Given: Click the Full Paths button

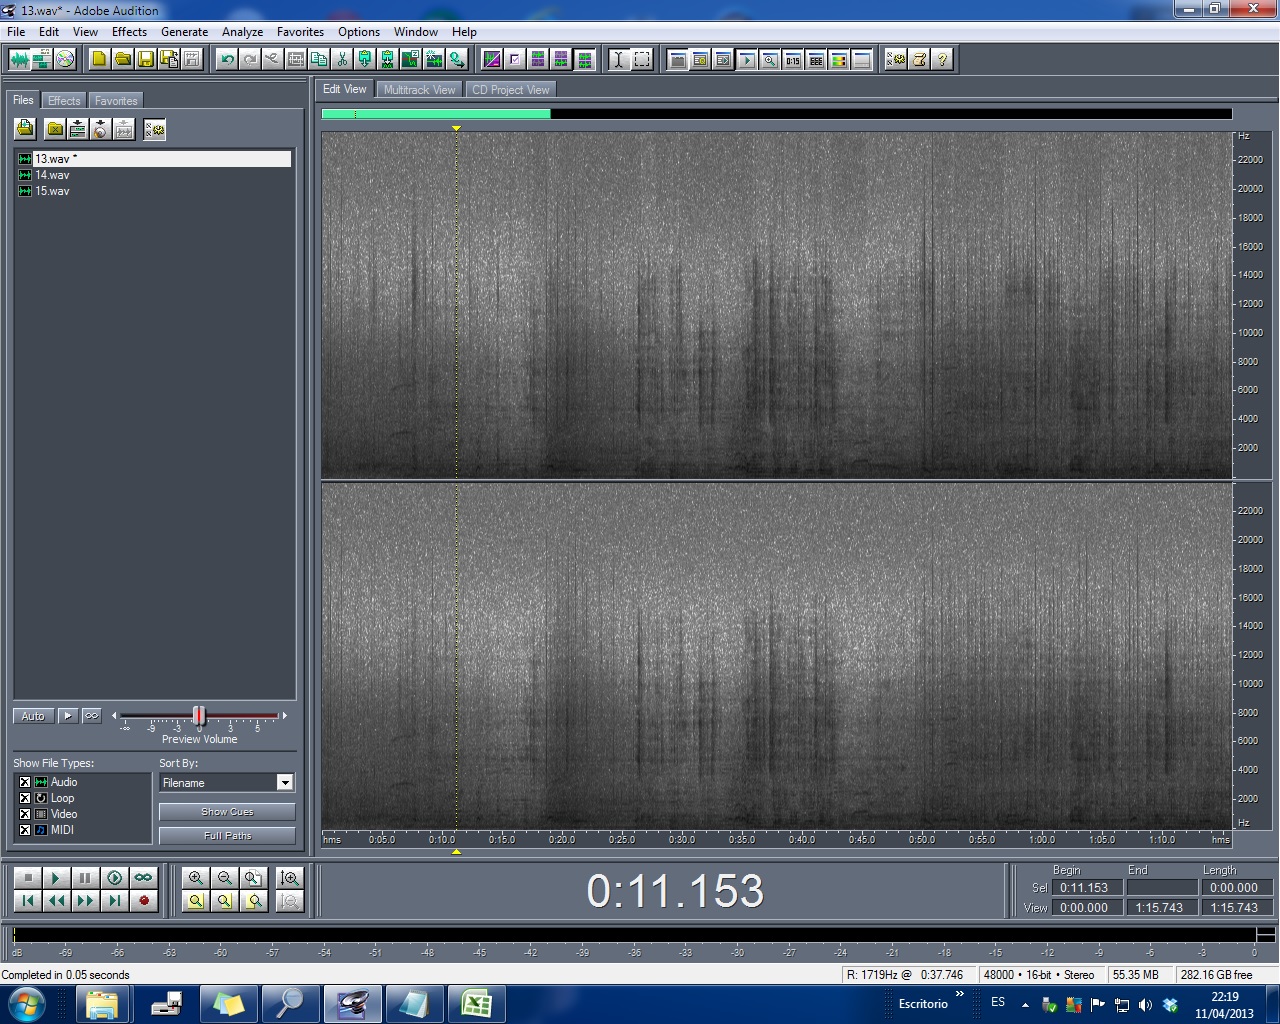Looking at the screenshot, I should (227, 836).
